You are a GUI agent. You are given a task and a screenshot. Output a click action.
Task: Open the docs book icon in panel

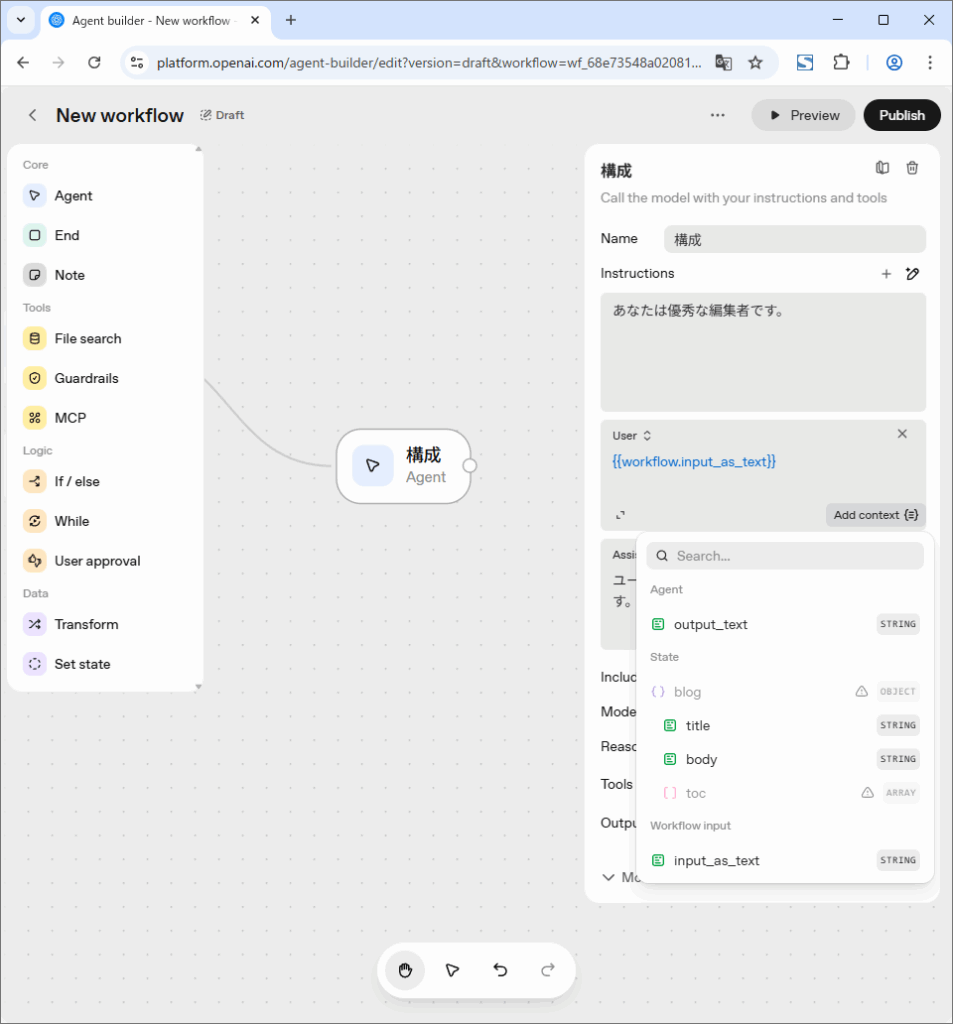(882, 169)
